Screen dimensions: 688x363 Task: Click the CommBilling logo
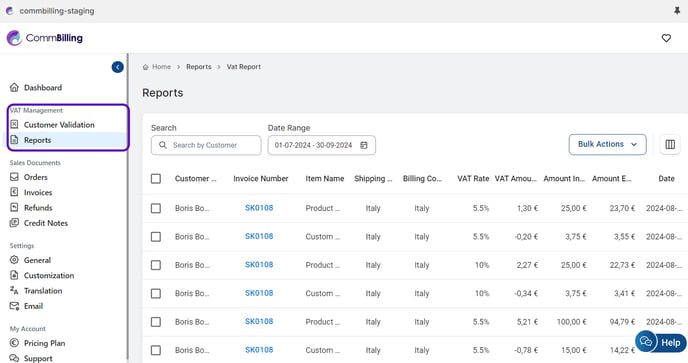pyautogui.click(x=45, y=38)
